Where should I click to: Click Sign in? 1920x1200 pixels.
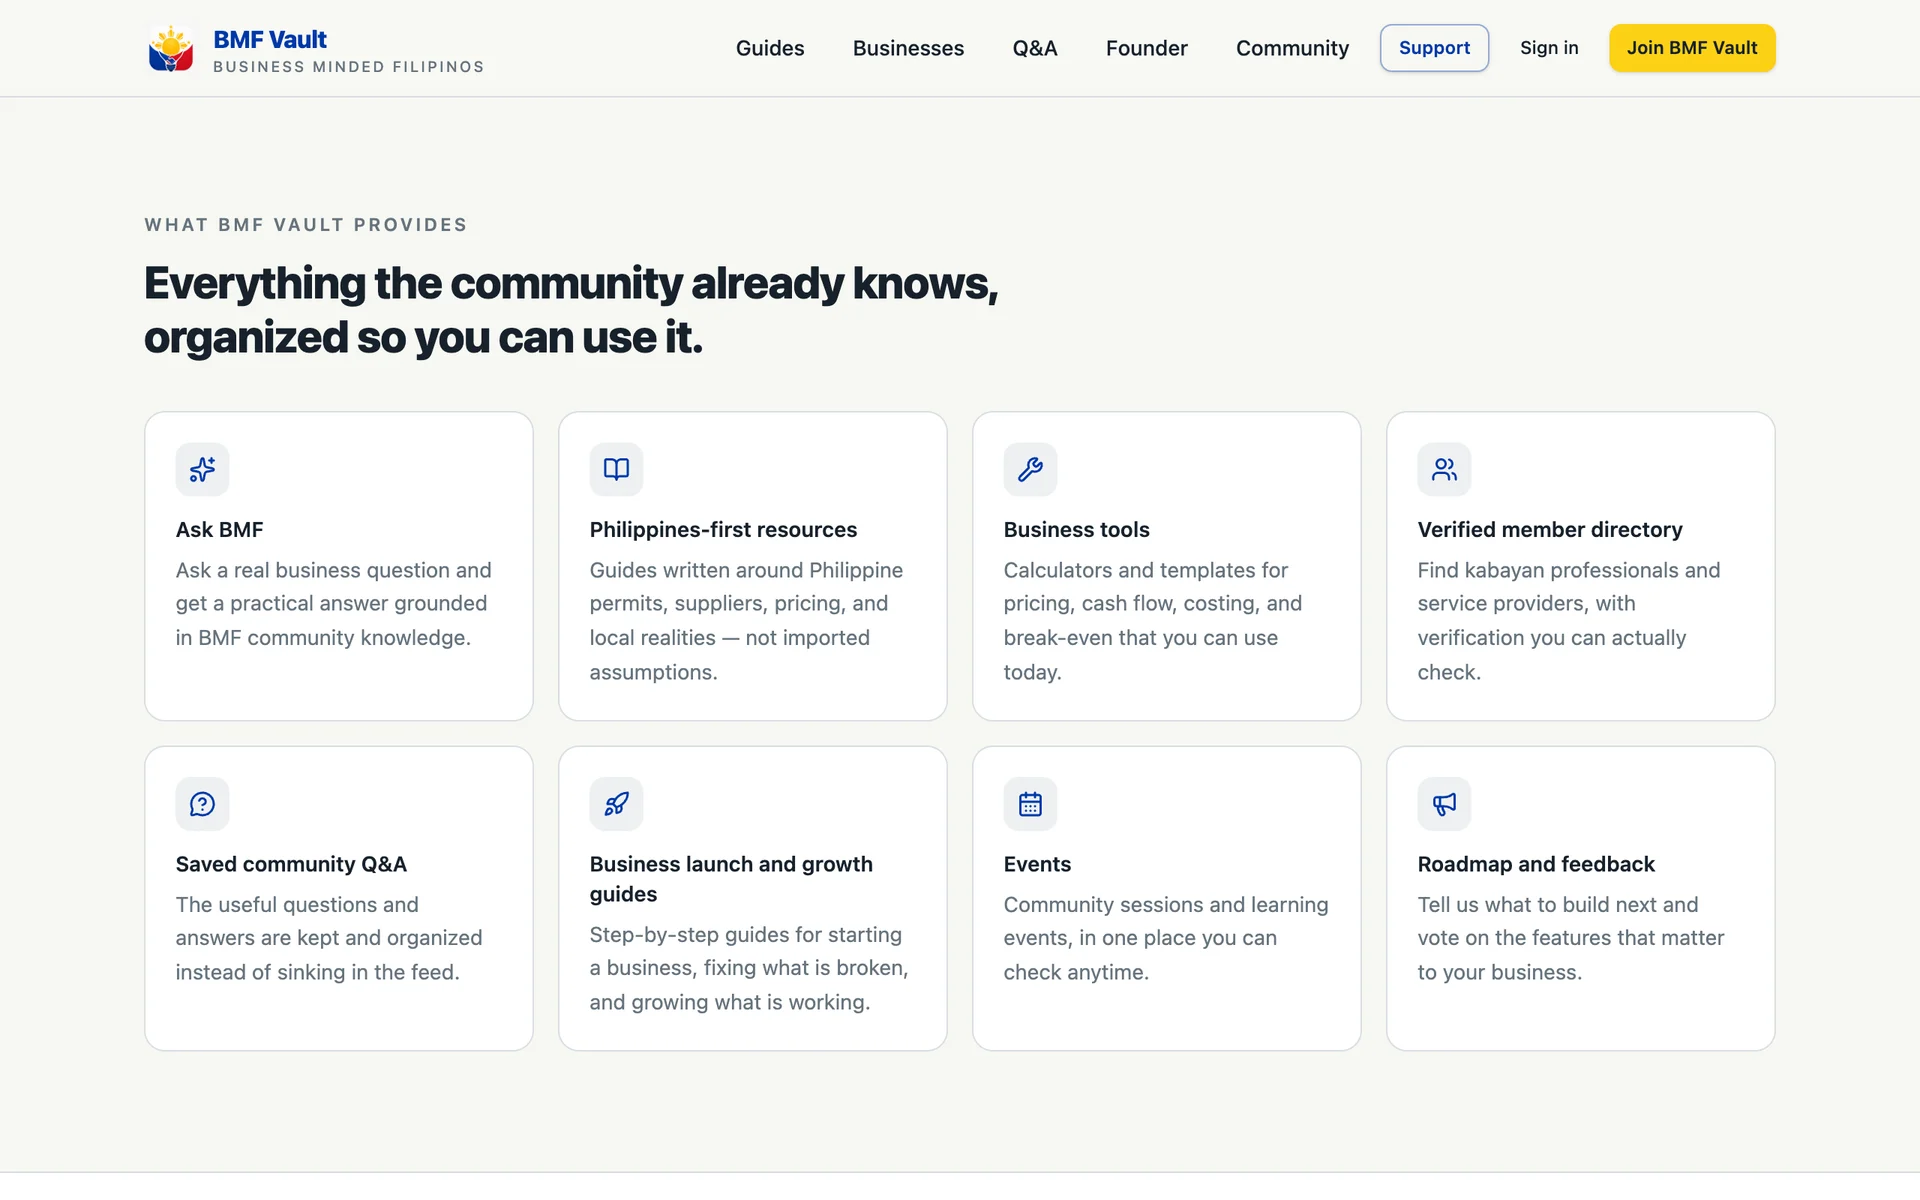pos(1549,48)
